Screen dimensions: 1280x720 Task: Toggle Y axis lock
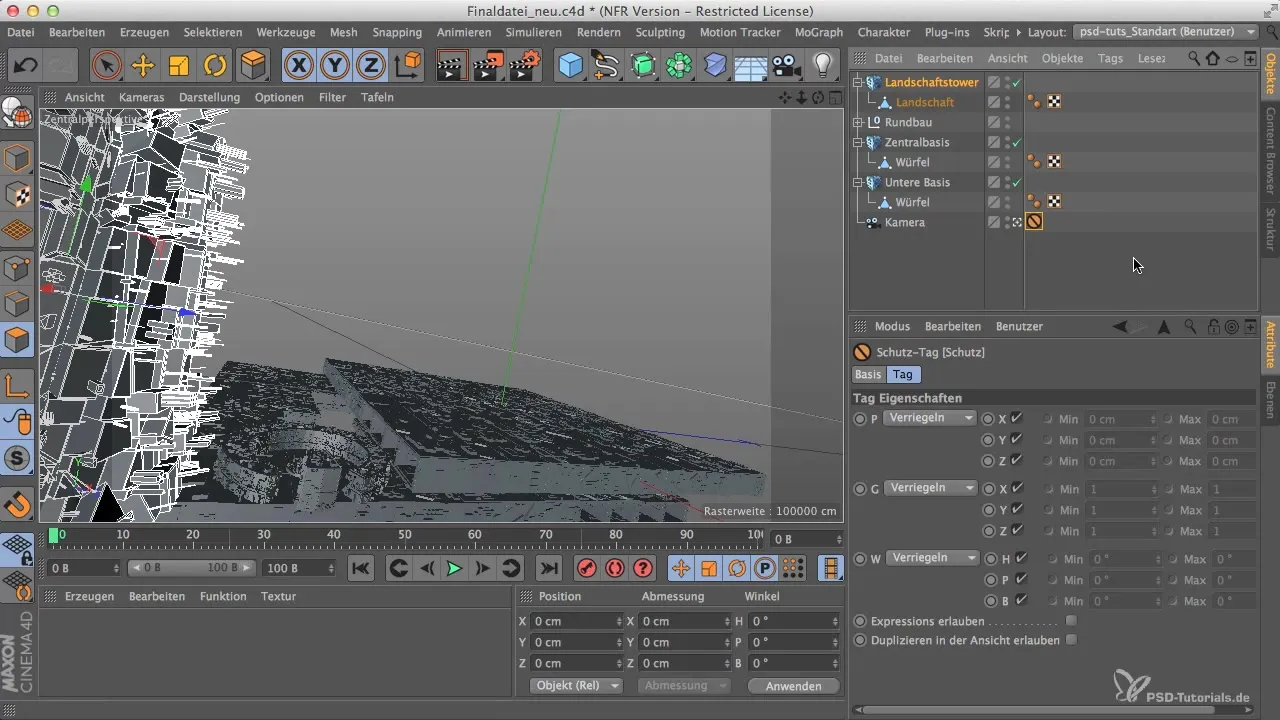[x=335, y=66]
